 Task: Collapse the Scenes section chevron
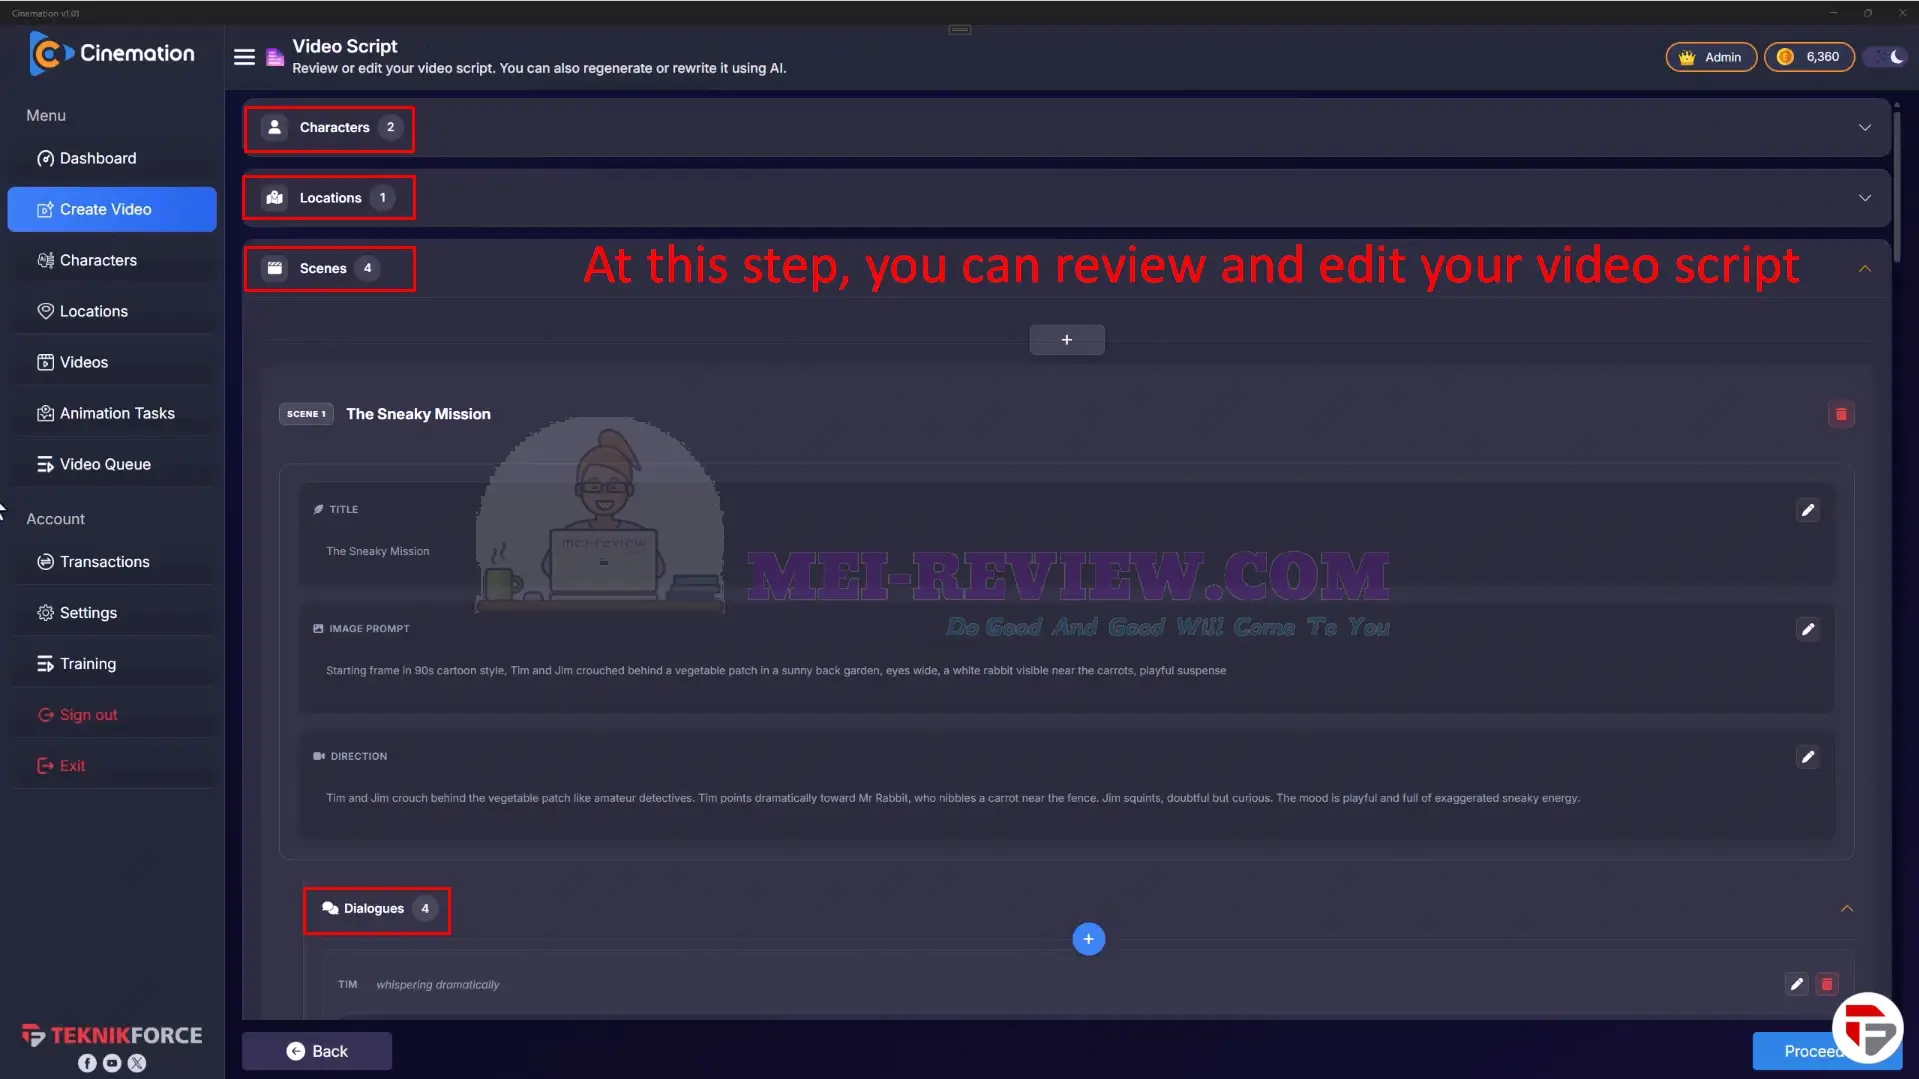coord(1865,269)
